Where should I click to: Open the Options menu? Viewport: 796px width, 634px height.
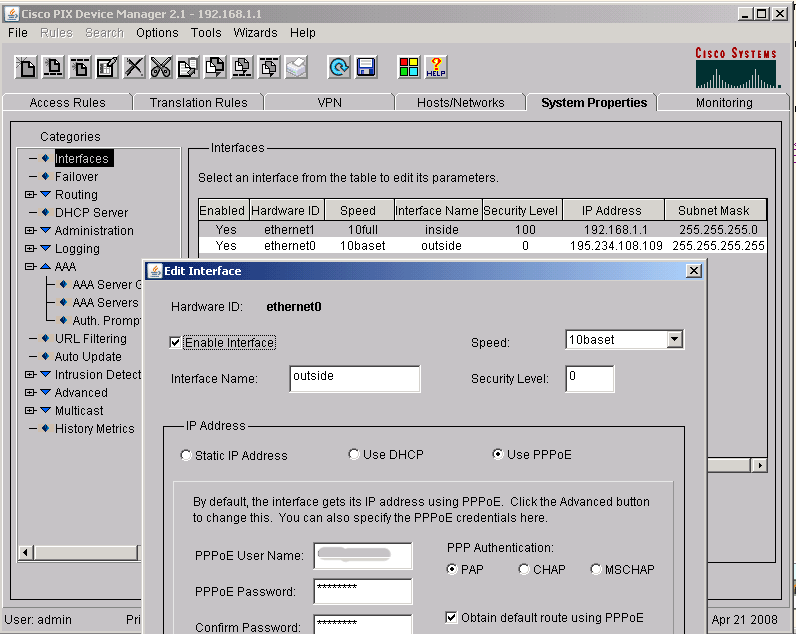pyautogui.click(x=157, y=33)
